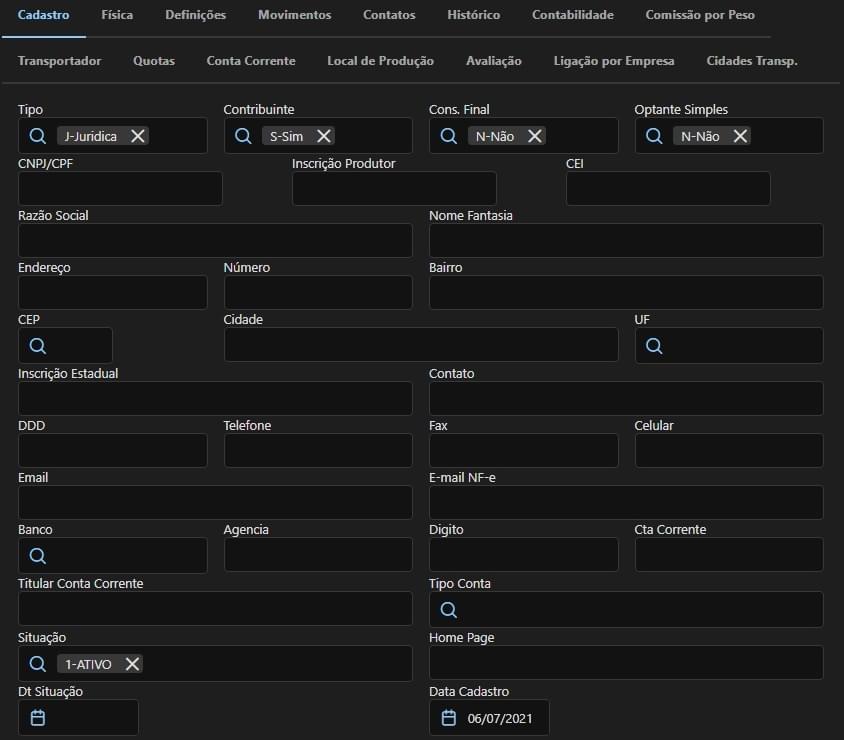The width and height of the screenshot is (844, 740).
Task: Select the Comissão por Peso tab
Action: click(700, 15)
